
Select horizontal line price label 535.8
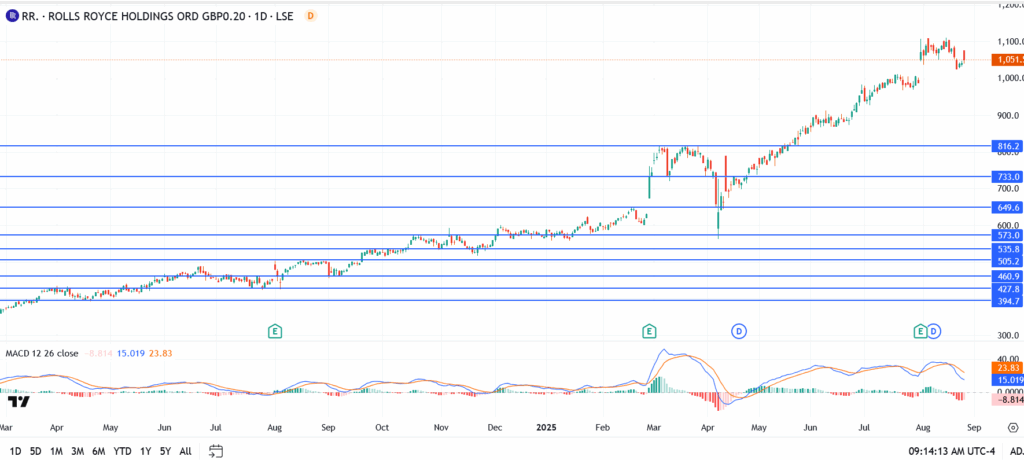tap(1008, 249)
